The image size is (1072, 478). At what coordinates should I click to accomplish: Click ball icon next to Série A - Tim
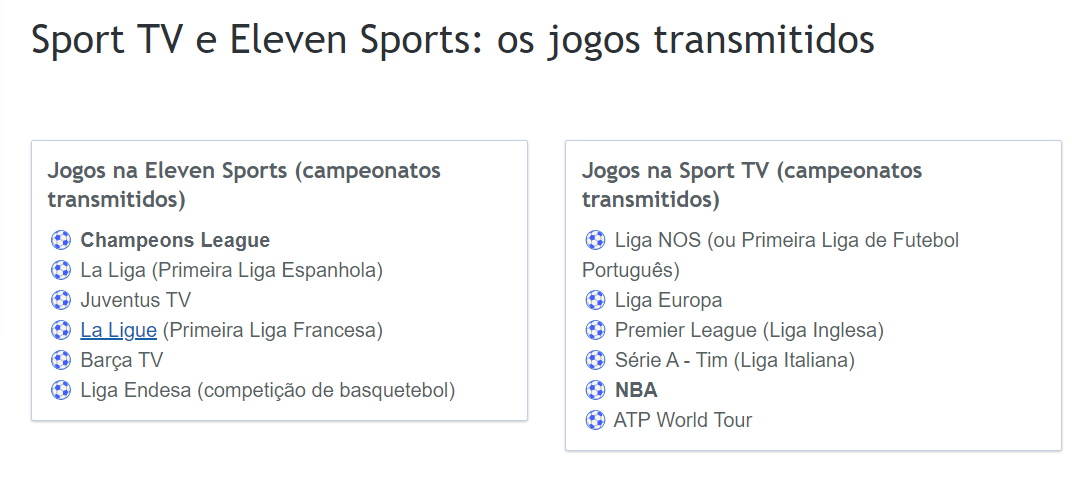point(595,360)
